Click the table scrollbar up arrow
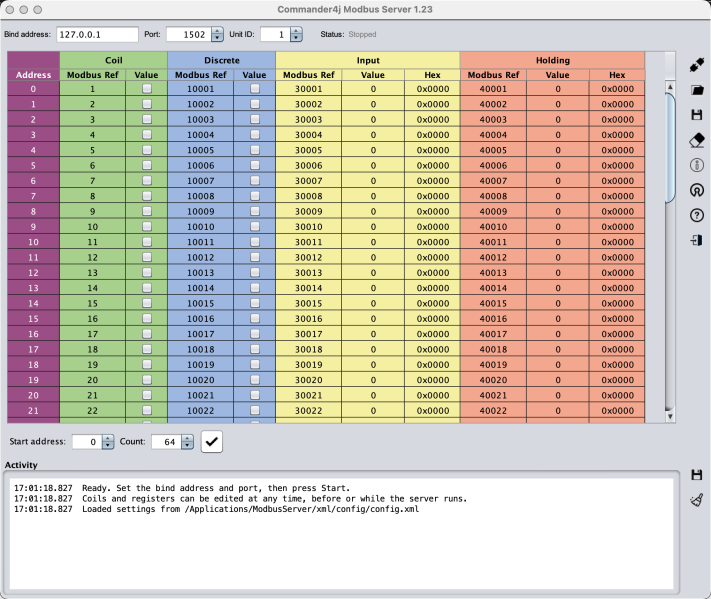The image size is (711, 599). [670, 87]
